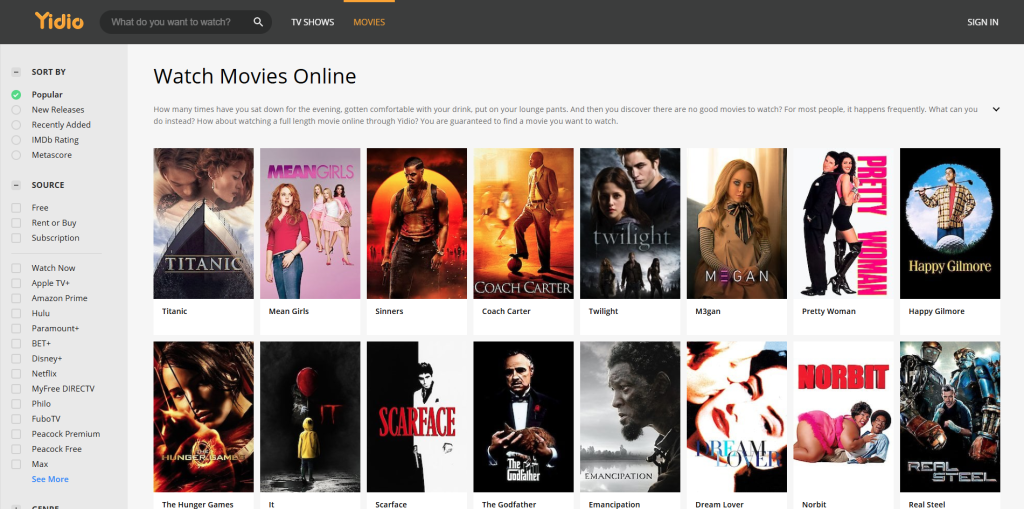Collapse the SOURCE section
This screenshot has height=509, width=1024.
(x=16, y=185)
